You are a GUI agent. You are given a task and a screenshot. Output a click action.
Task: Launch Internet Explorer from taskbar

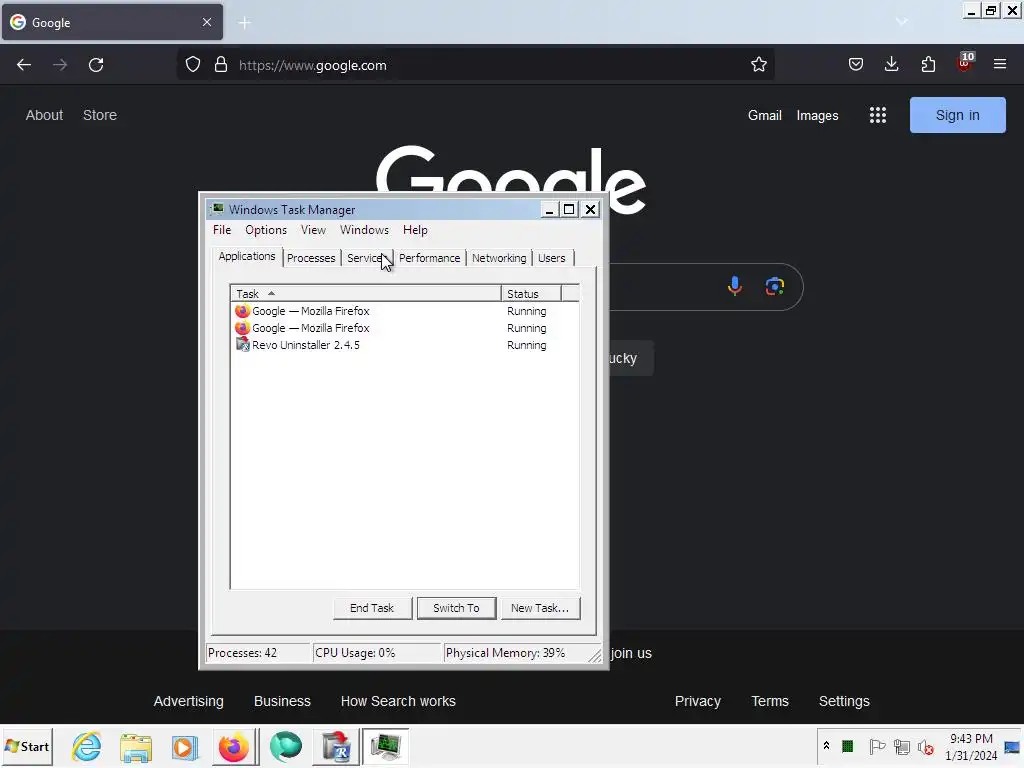[x=87, y=746]
